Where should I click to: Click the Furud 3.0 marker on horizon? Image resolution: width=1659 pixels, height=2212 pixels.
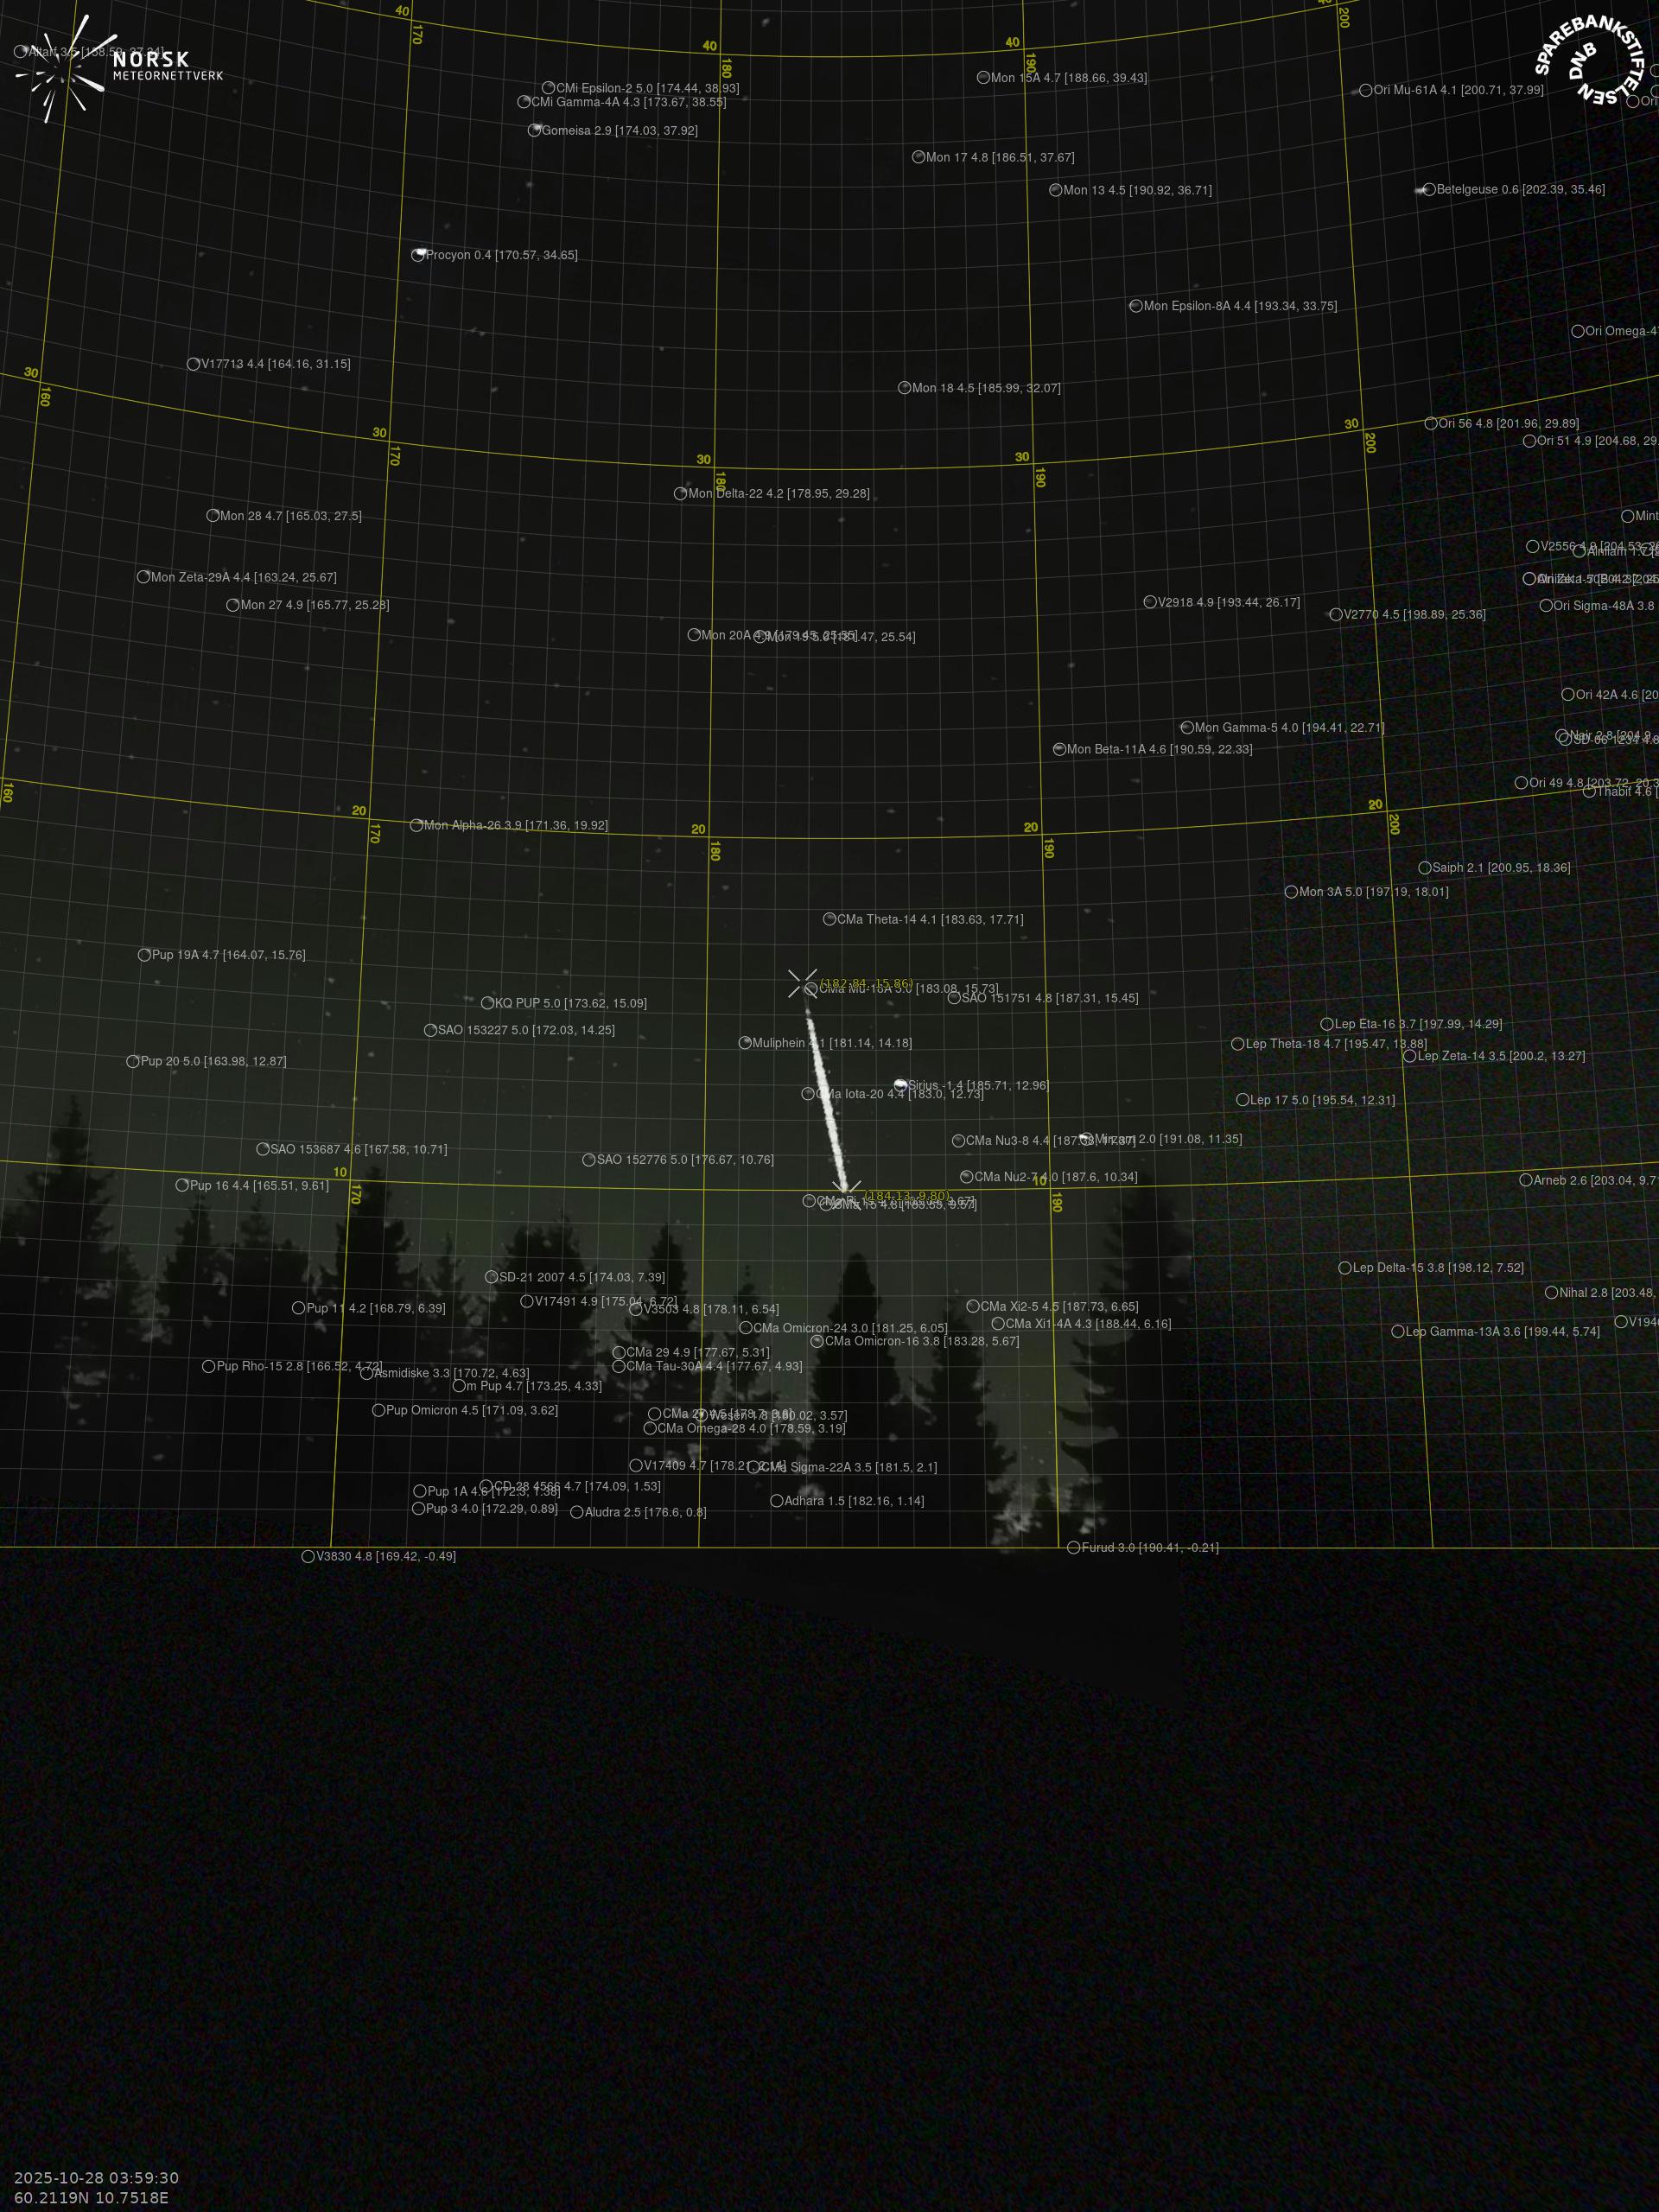click(x=1073, y=1548)
